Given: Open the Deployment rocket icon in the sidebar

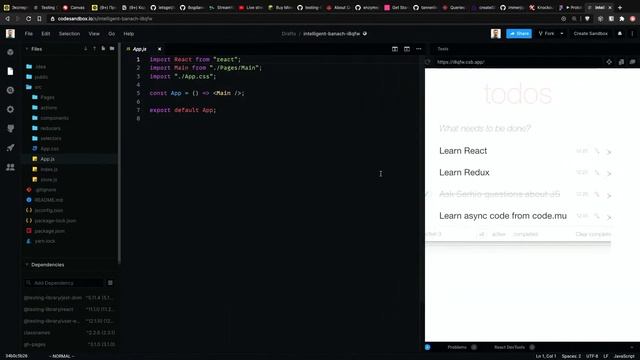Looking at the screenshot, I should click(x=10, y=148).
